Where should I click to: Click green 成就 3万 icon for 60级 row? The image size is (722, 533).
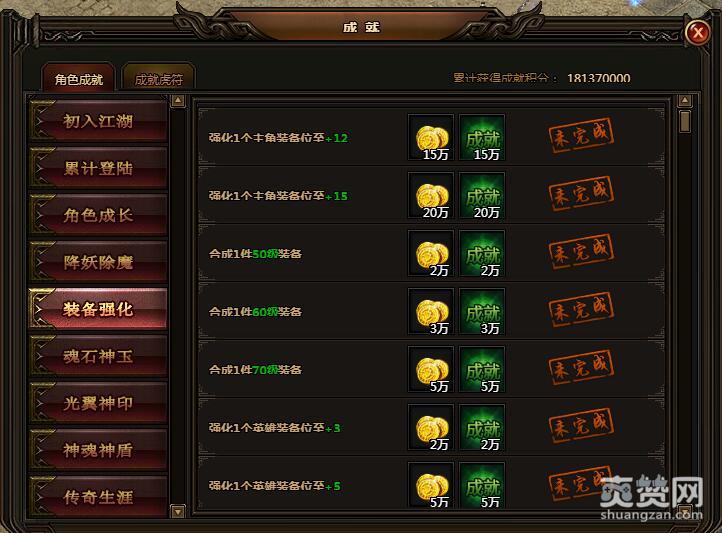coord(482,312)
